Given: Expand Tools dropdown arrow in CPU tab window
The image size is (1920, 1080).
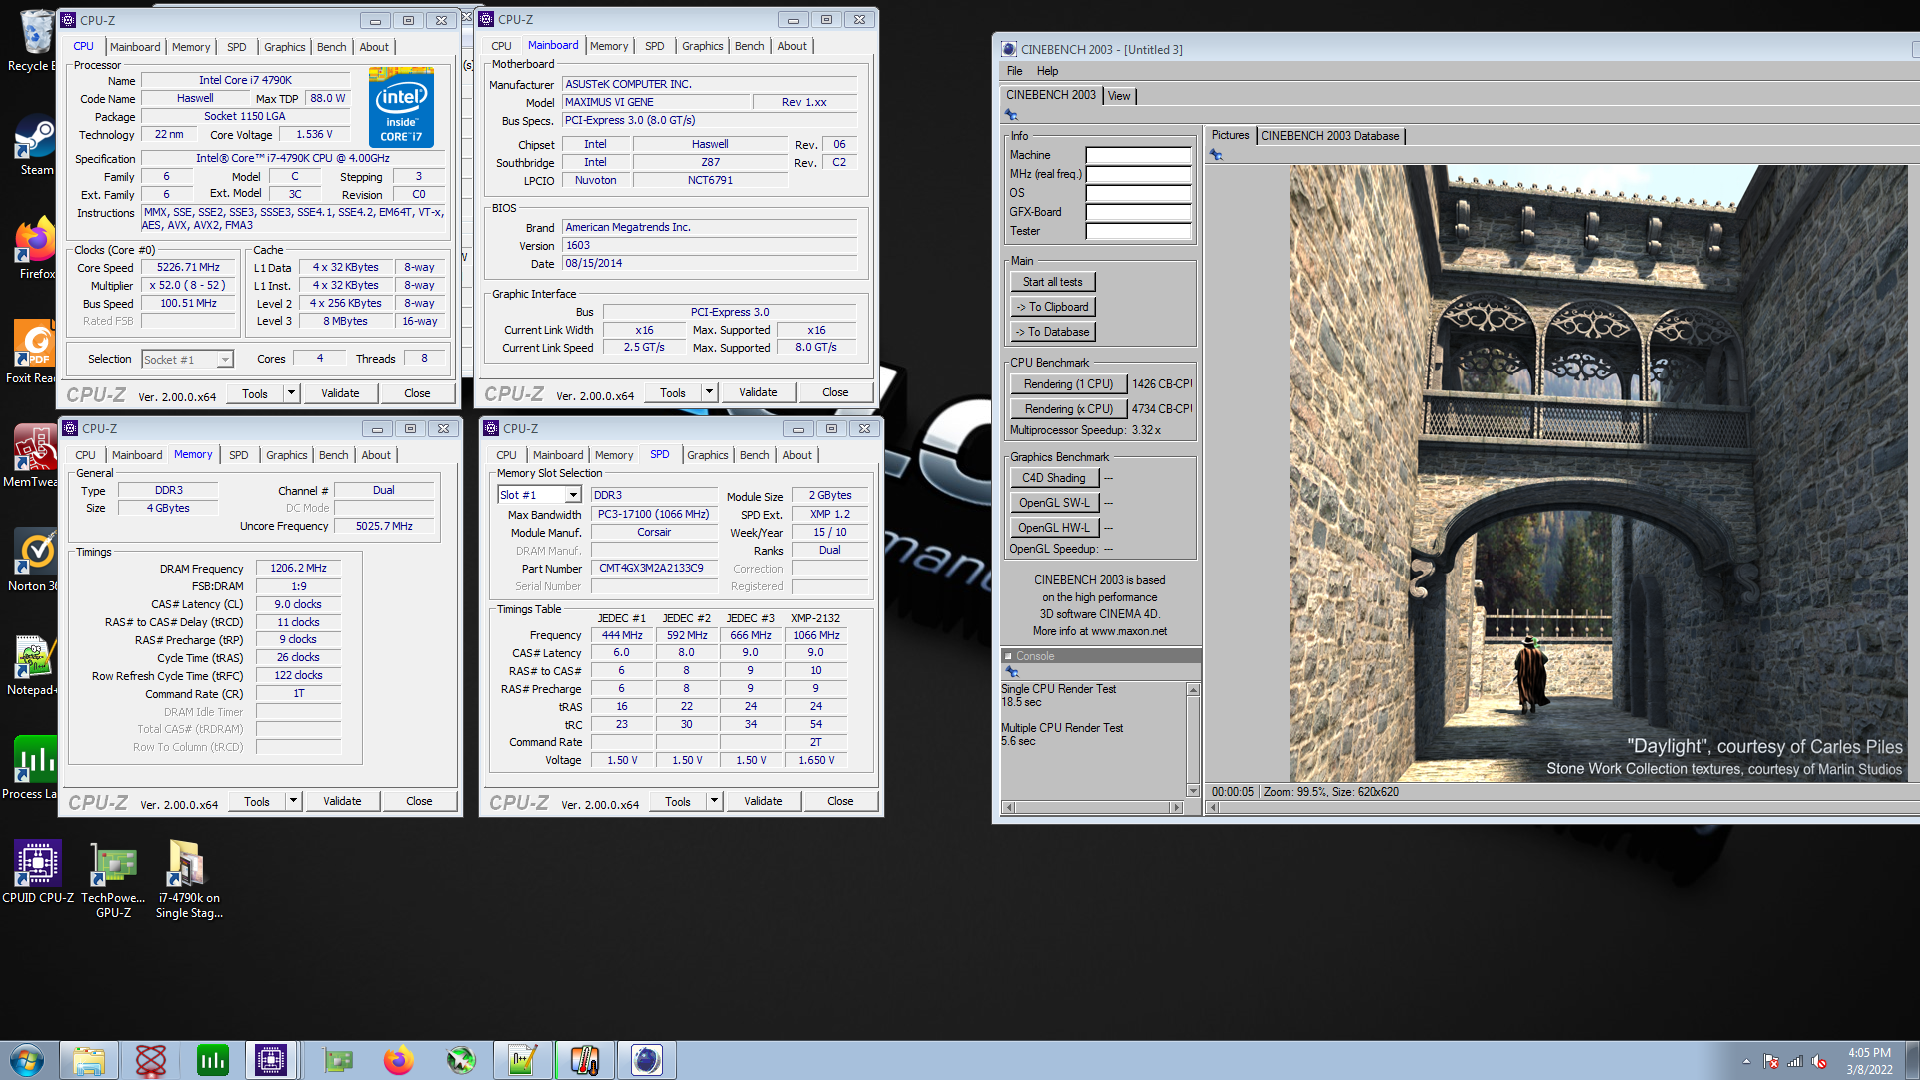Looking at the screenshot, I should tap(291, 393).
